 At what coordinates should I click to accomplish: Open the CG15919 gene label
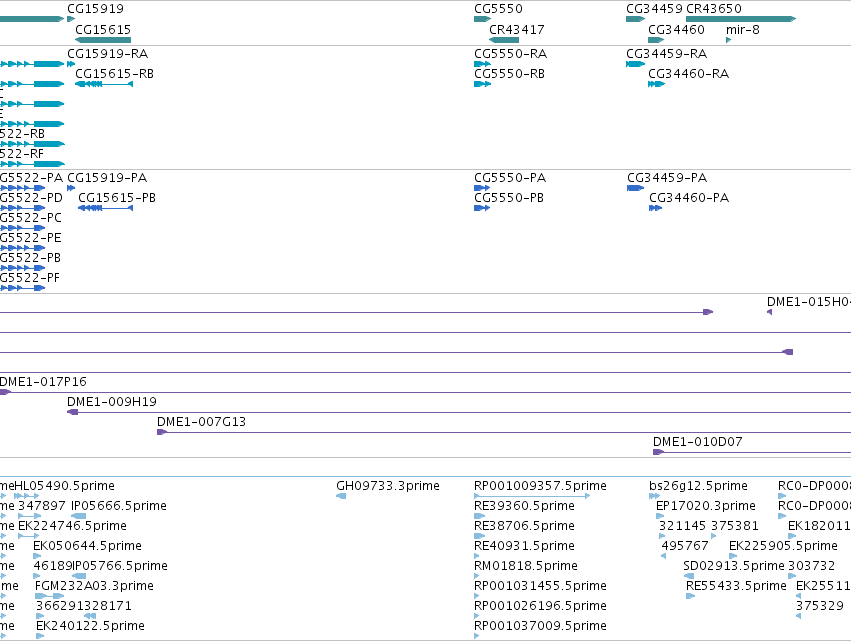click(96, 9)
